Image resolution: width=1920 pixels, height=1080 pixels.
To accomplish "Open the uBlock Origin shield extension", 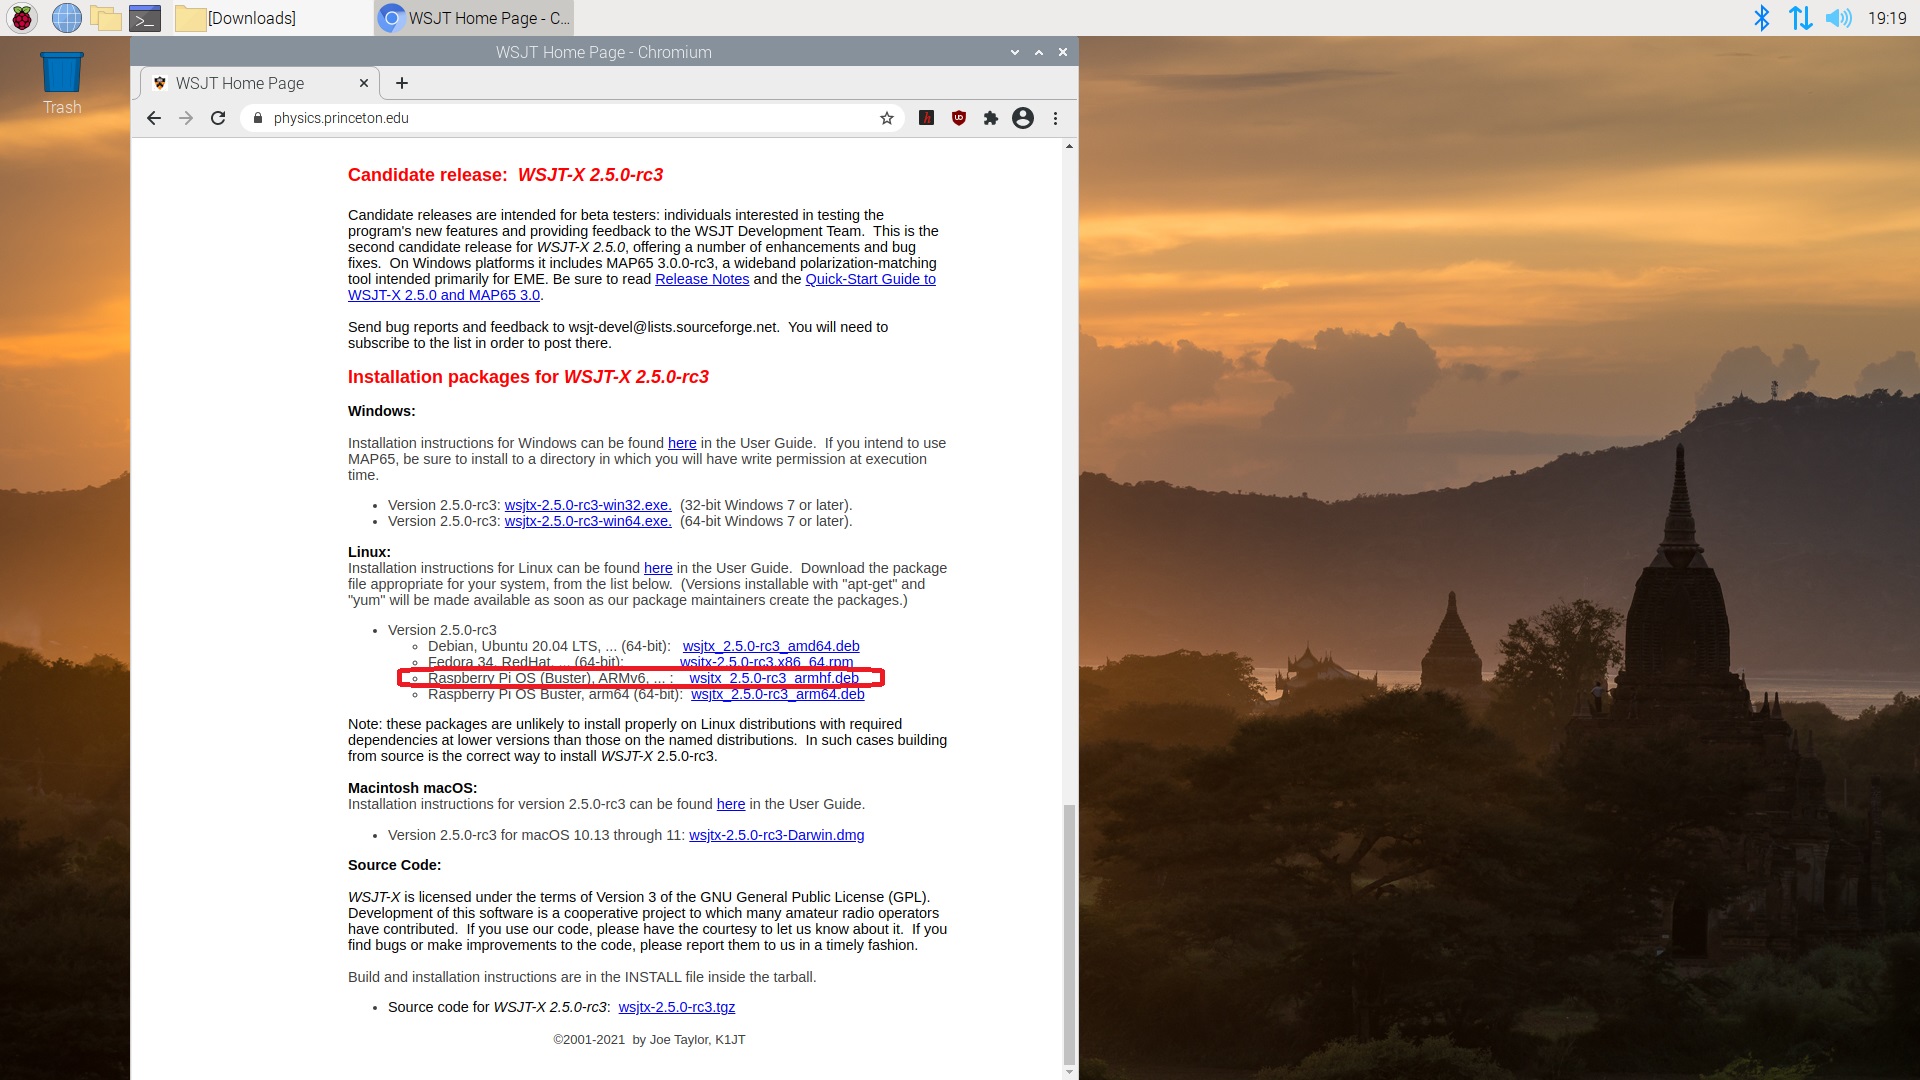I will point(958,118).
